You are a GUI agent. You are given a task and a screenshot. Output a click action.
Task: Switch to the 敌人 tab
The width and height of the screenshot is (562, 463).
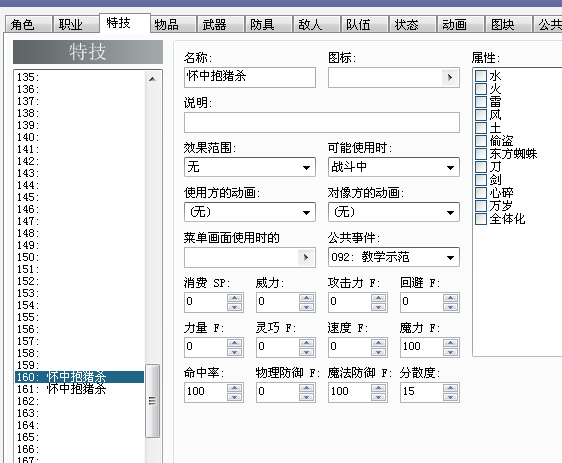click(x=316, y=24)
